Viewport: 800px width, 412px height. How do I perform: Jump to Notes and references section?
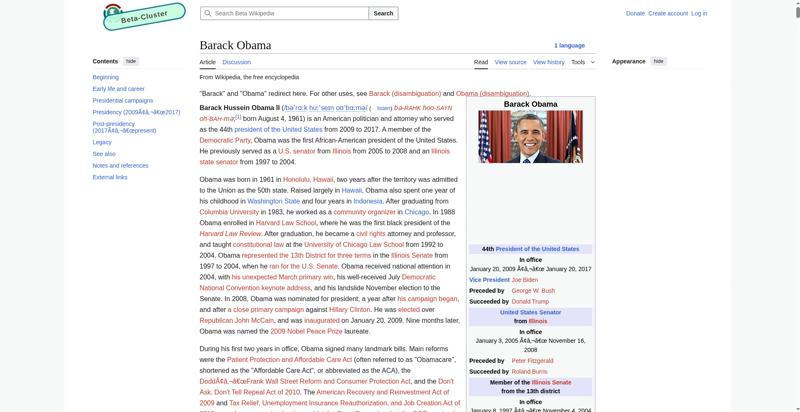tap(120, 166)
